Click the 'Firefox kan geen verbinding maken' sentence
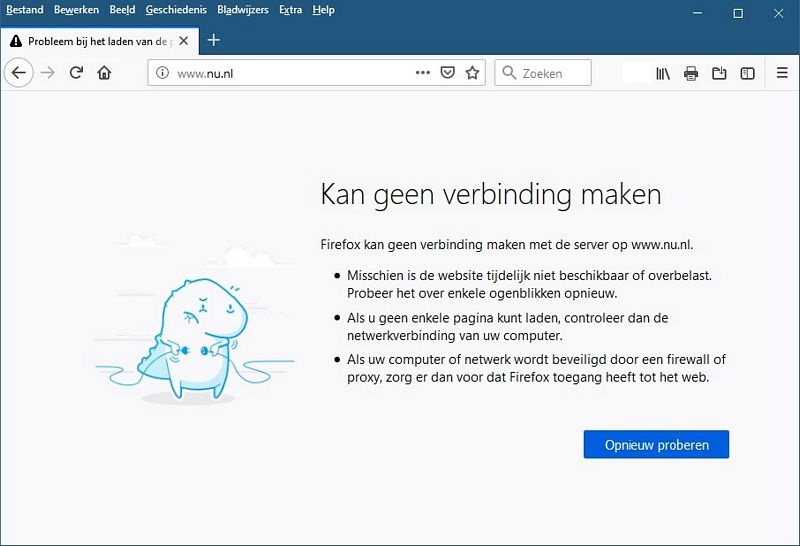 coord(507,245)
